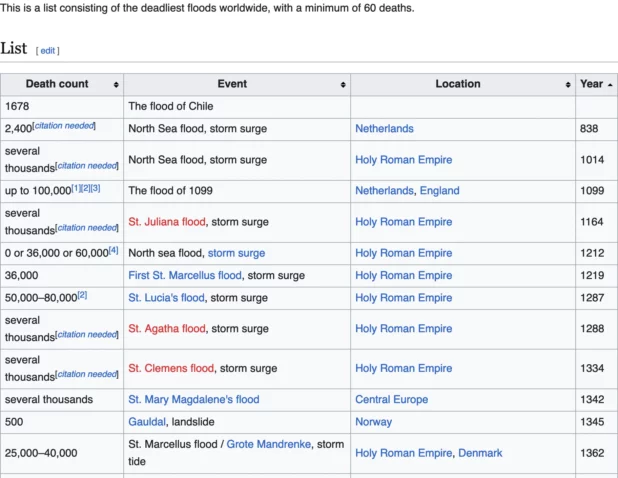This screenshot has width=618, height=478.
Task: Open the Grote Mandrenke link
Action: (269, 444)
